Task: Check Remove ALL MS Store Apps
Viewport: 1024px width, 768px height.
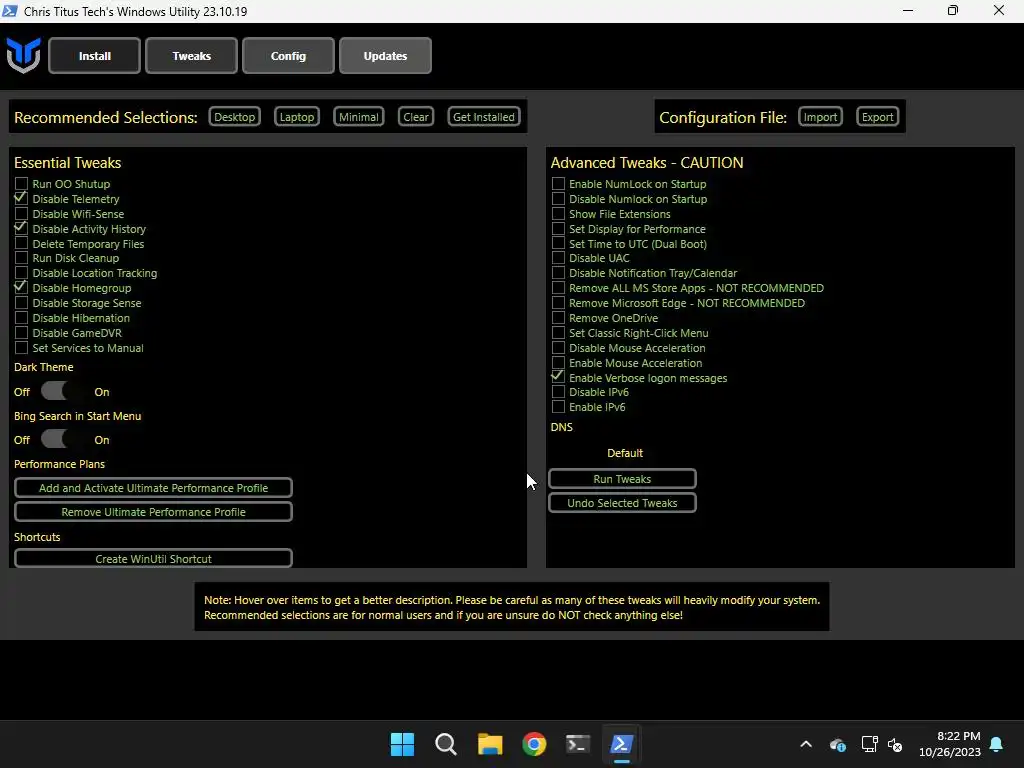Action: [x=558, y=288]
